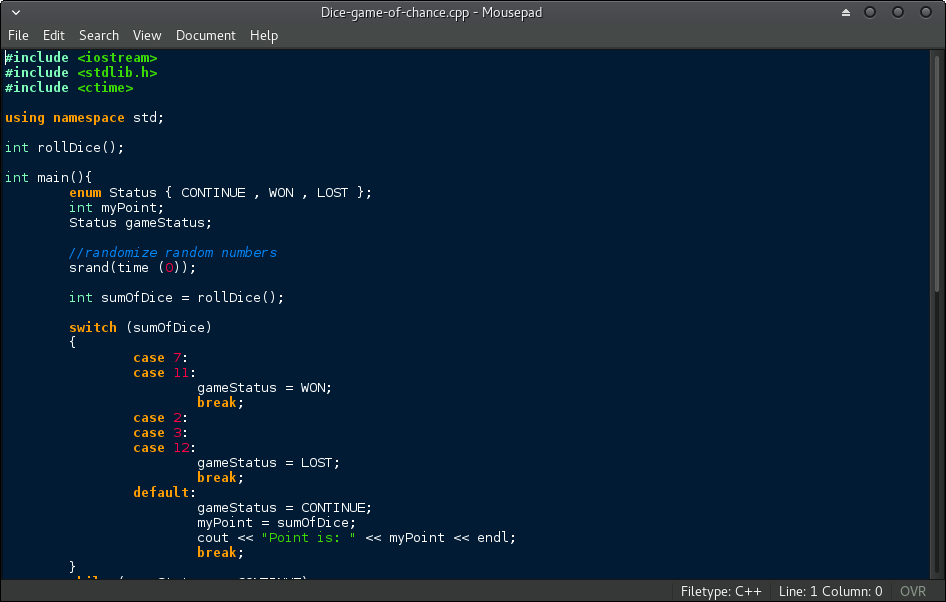946x602 pixels.
Task: Click the Line 1 Column 0 status indicator
Action: [831, 591]
